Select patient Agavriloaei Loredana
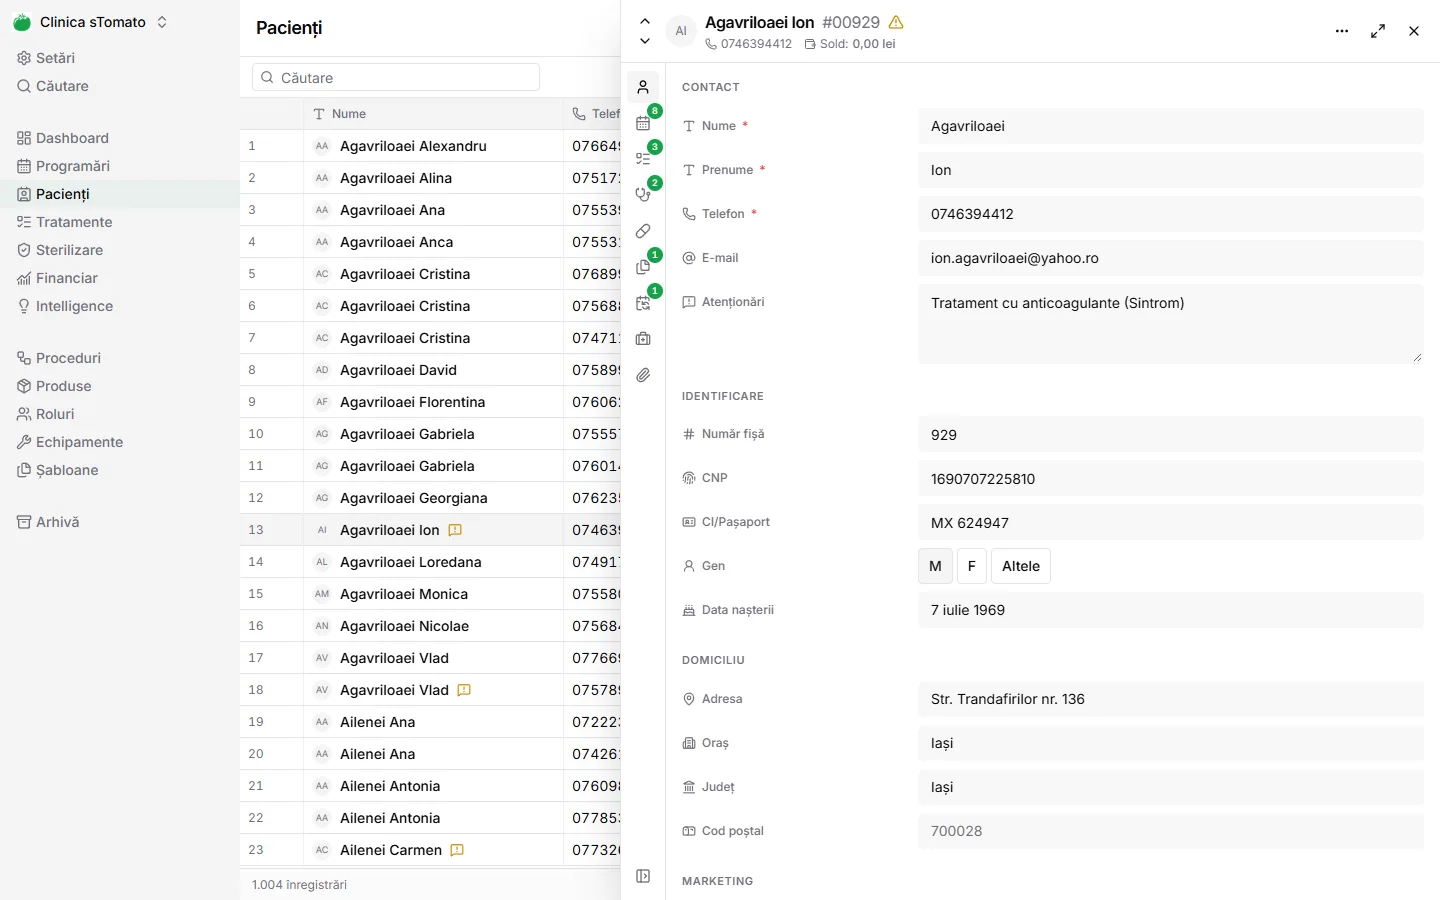 [x=411, y=562]
